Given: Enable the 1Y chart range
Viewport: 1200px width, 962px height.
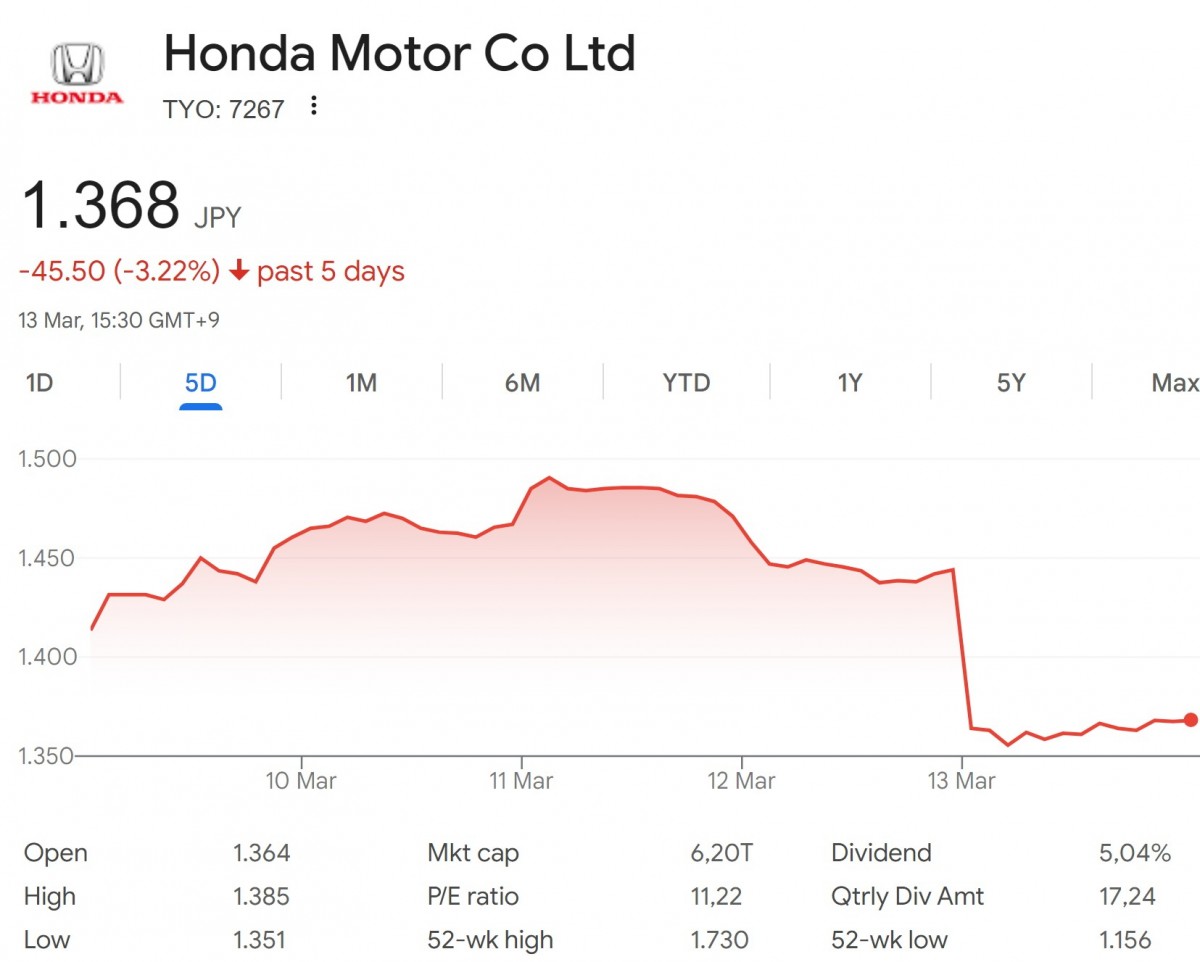Looking at the screenshot, I should 848,383.
